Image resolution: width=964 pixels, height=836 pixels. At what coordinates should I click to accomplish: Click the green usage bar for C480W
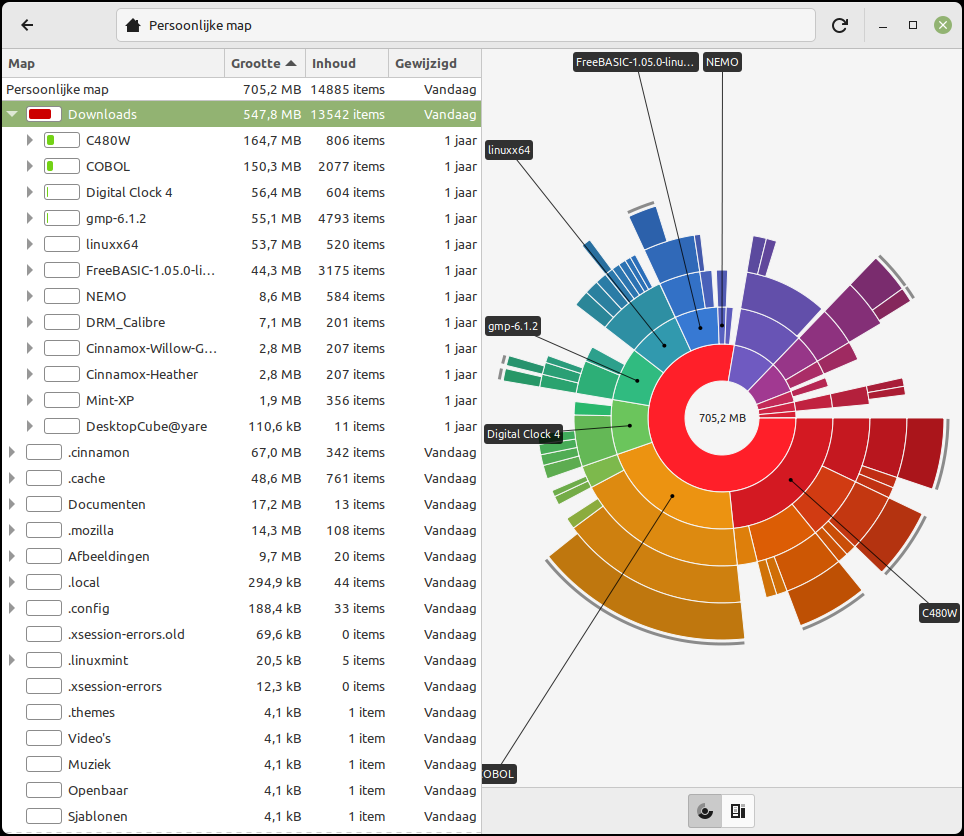(61, 140)
